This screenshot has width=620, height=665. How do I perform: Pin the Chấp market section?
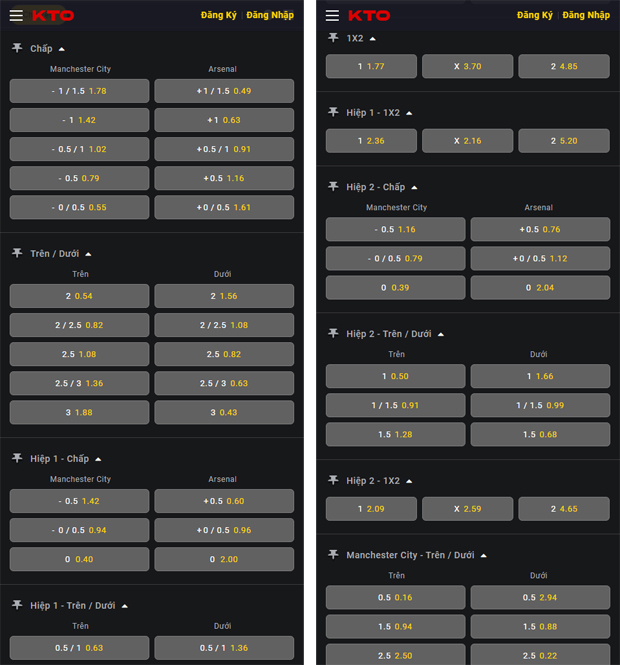[x=17, y=48]
